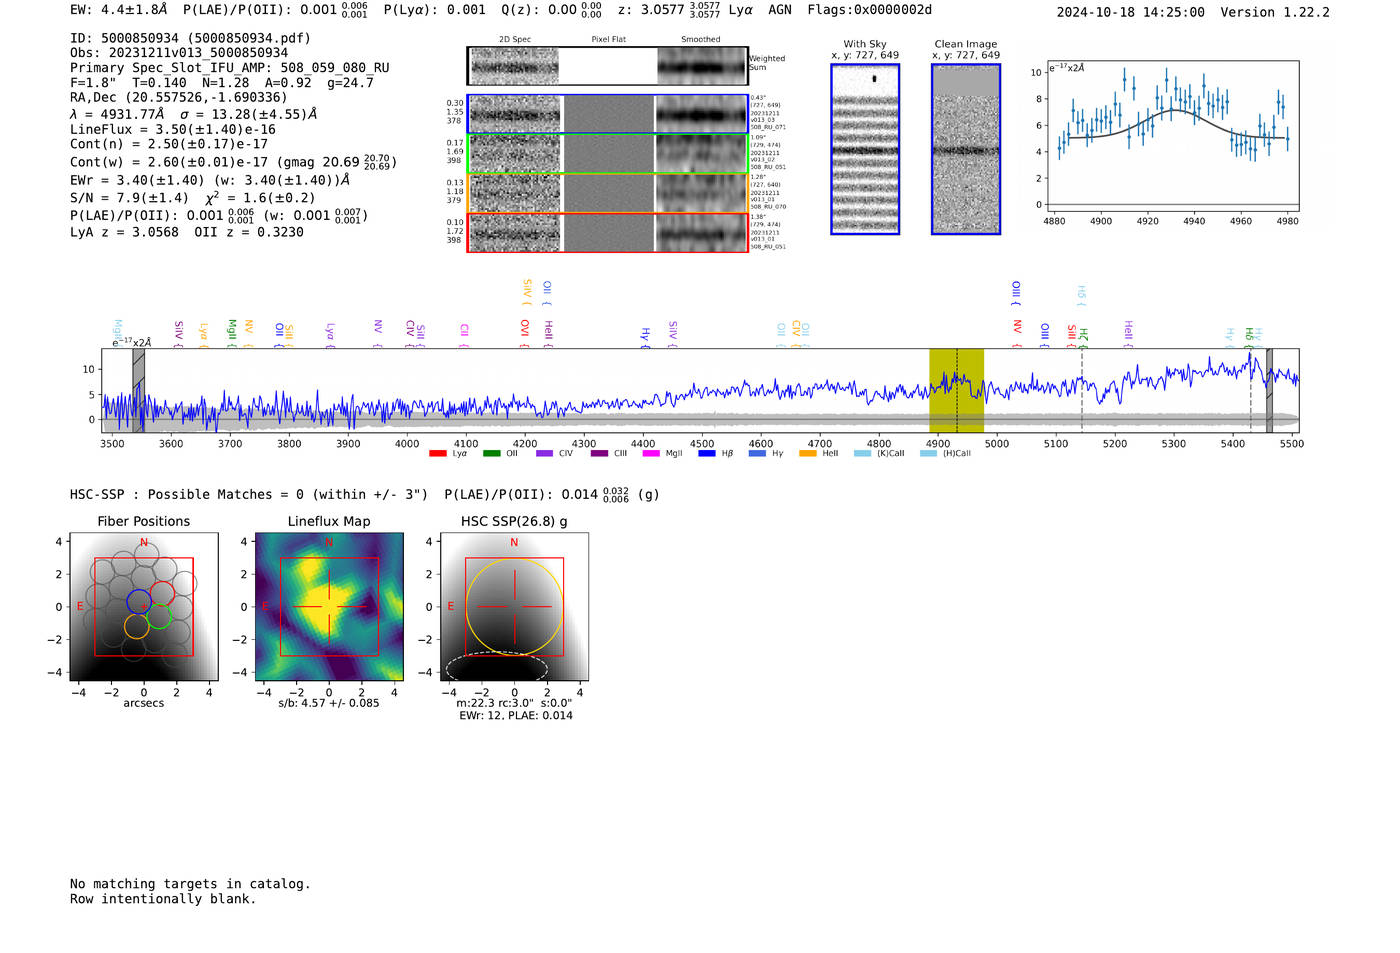Click the red Lyα legend swatch

coord(437,453)
